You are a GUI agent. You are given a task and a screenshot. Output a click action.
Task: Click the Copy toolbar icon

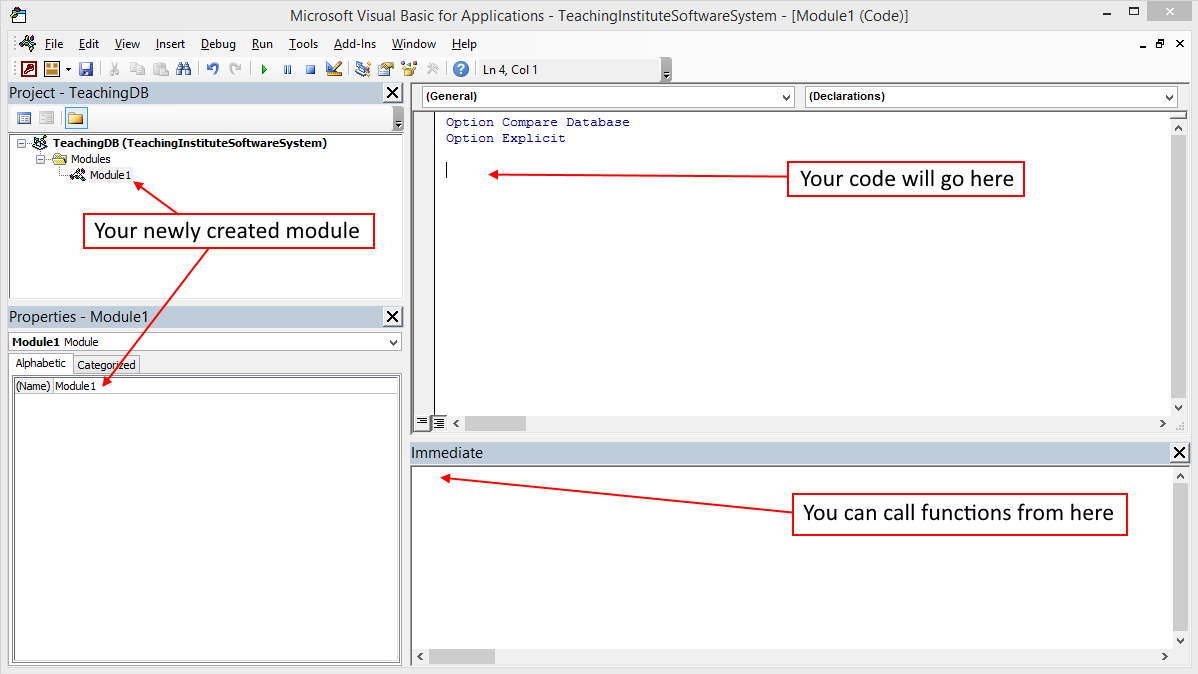tap(138, 70)
